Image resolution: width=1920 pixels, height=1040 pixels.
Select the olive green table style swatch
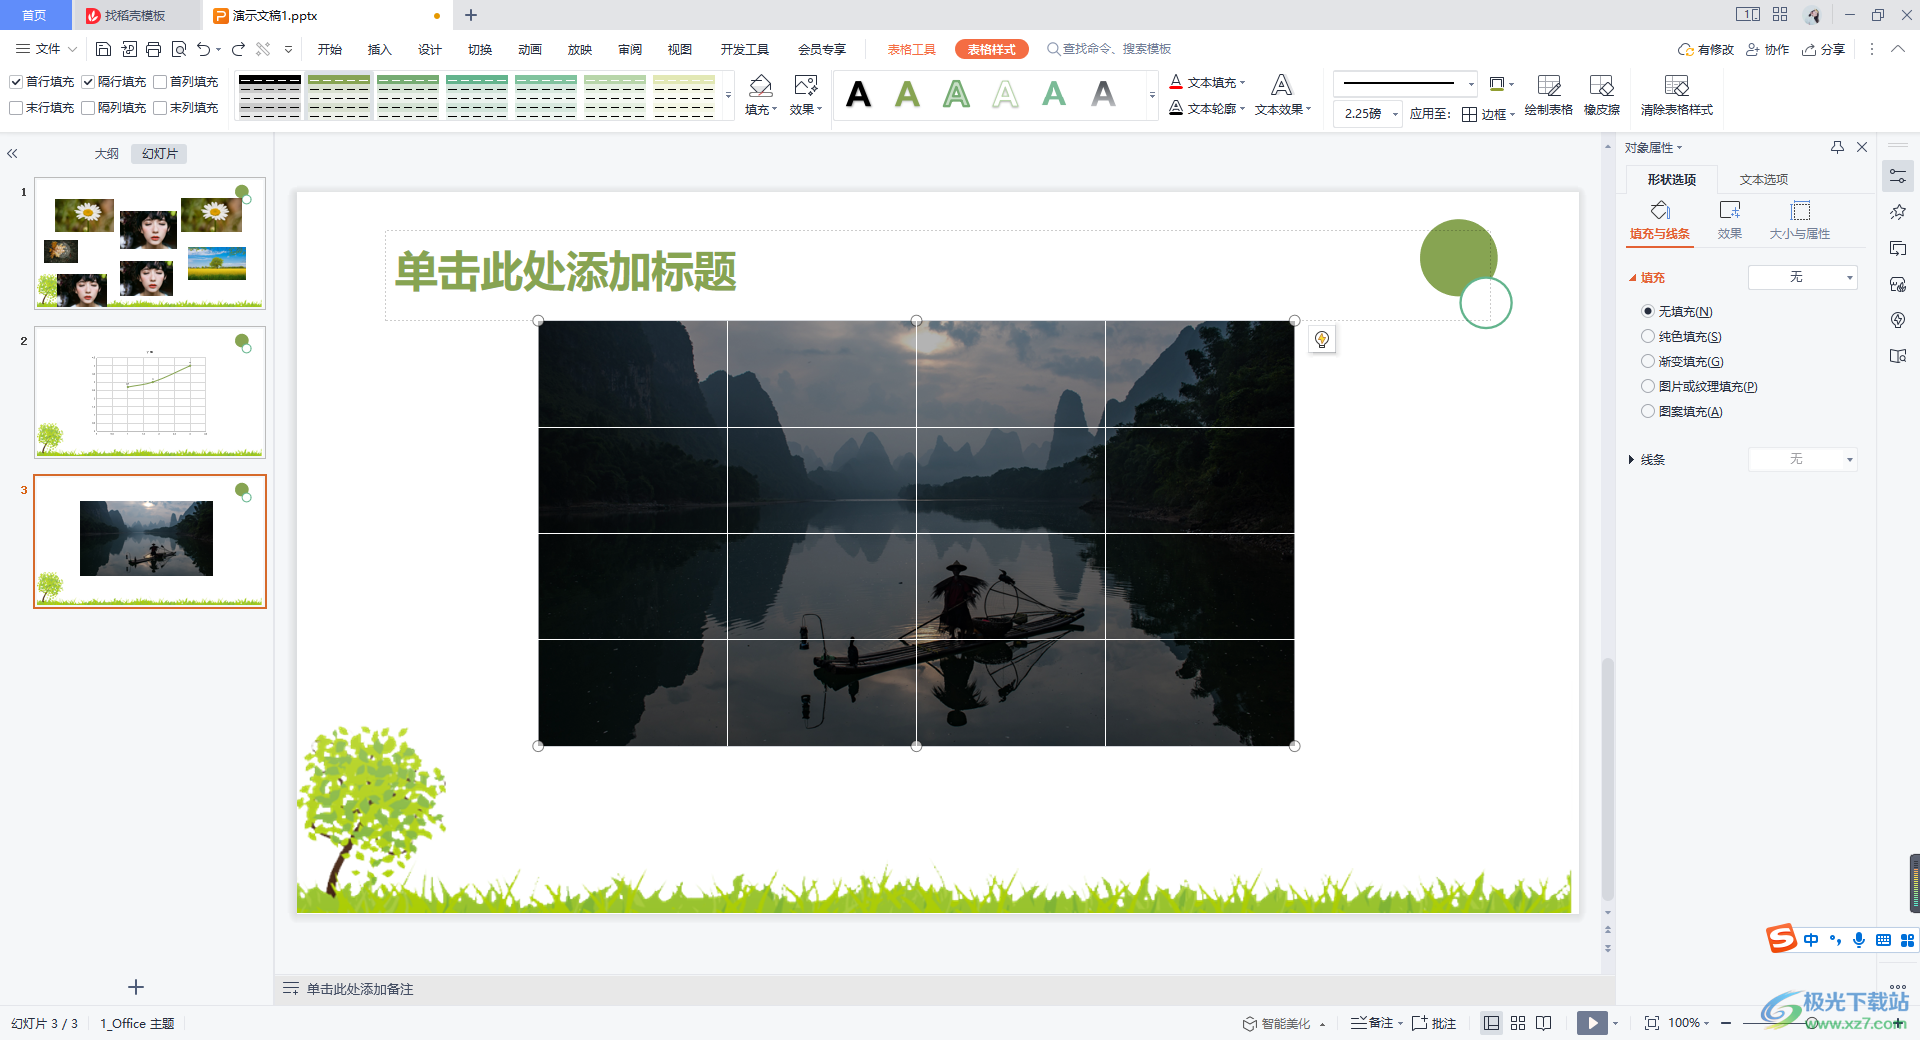[x=339, y=96]
